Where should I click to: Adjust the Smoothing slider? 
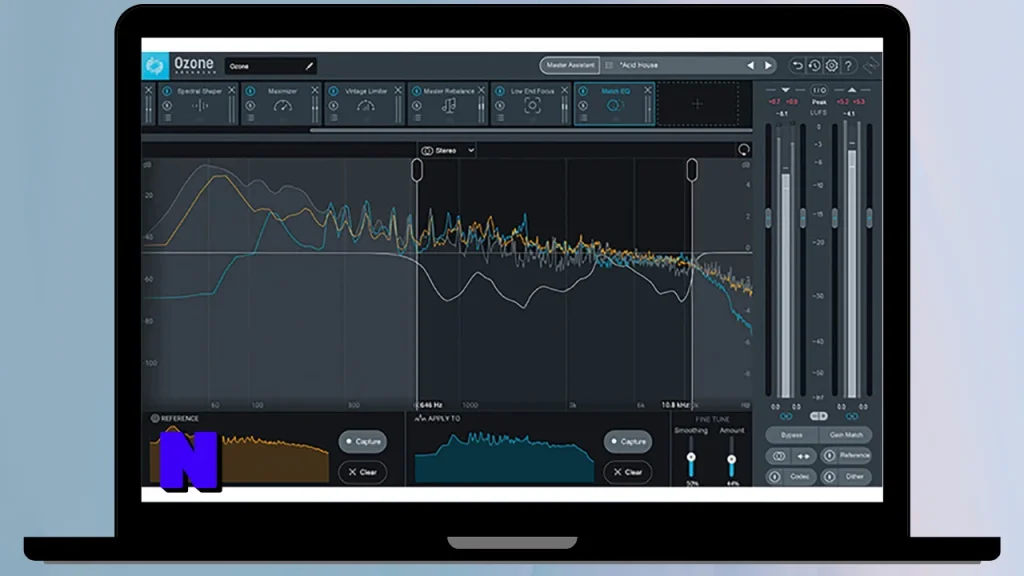pos(691,458)
